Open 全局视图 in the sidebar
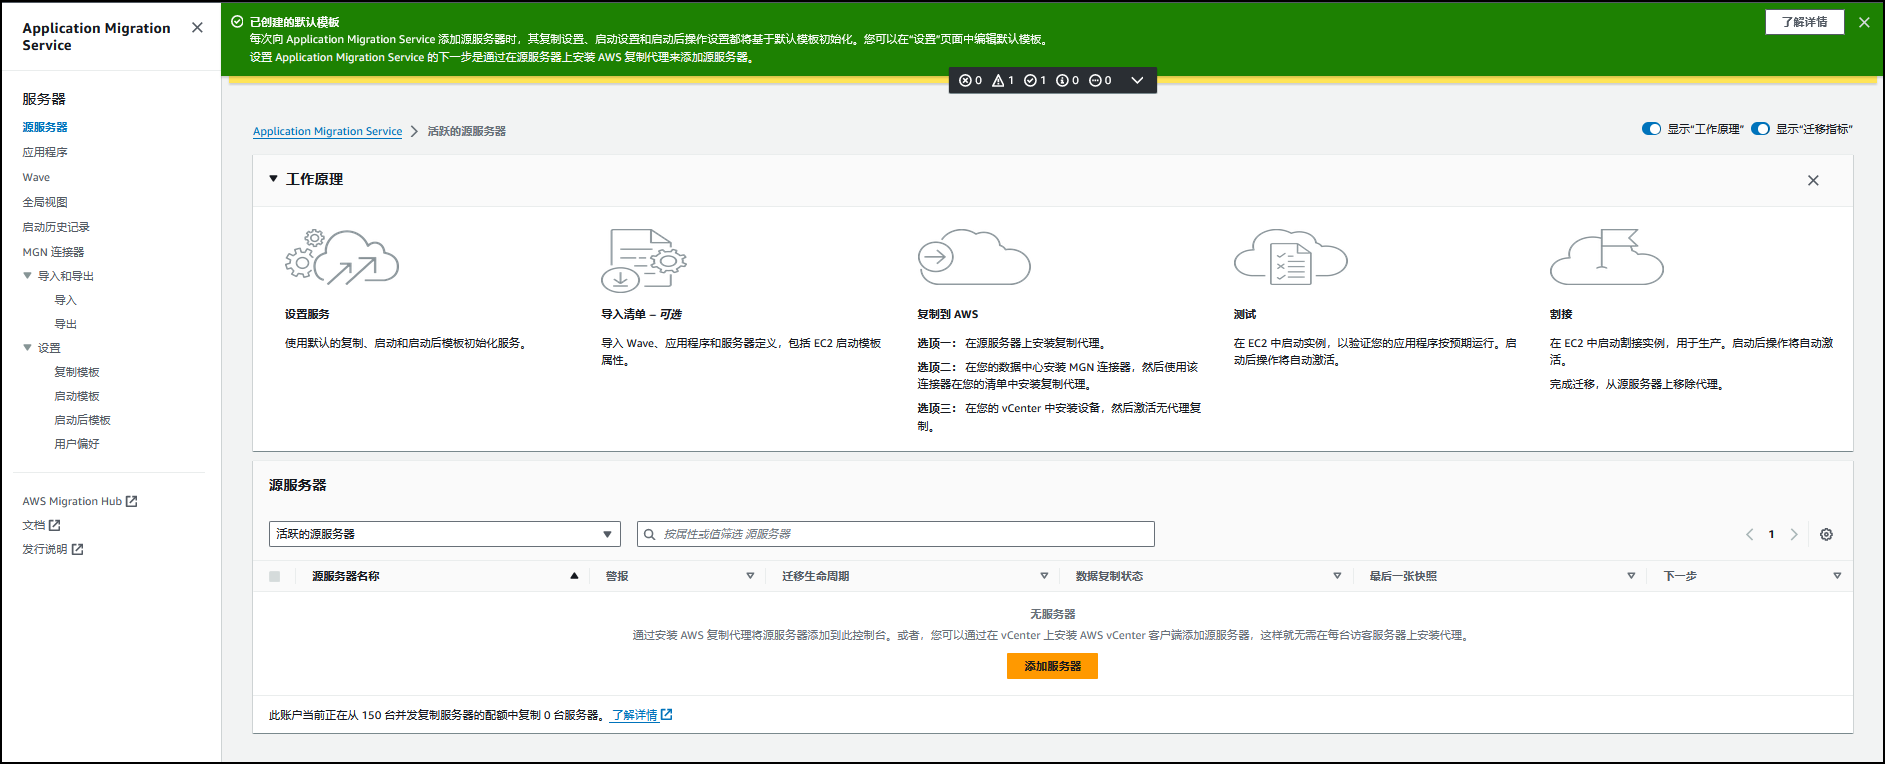 (45, 202)
